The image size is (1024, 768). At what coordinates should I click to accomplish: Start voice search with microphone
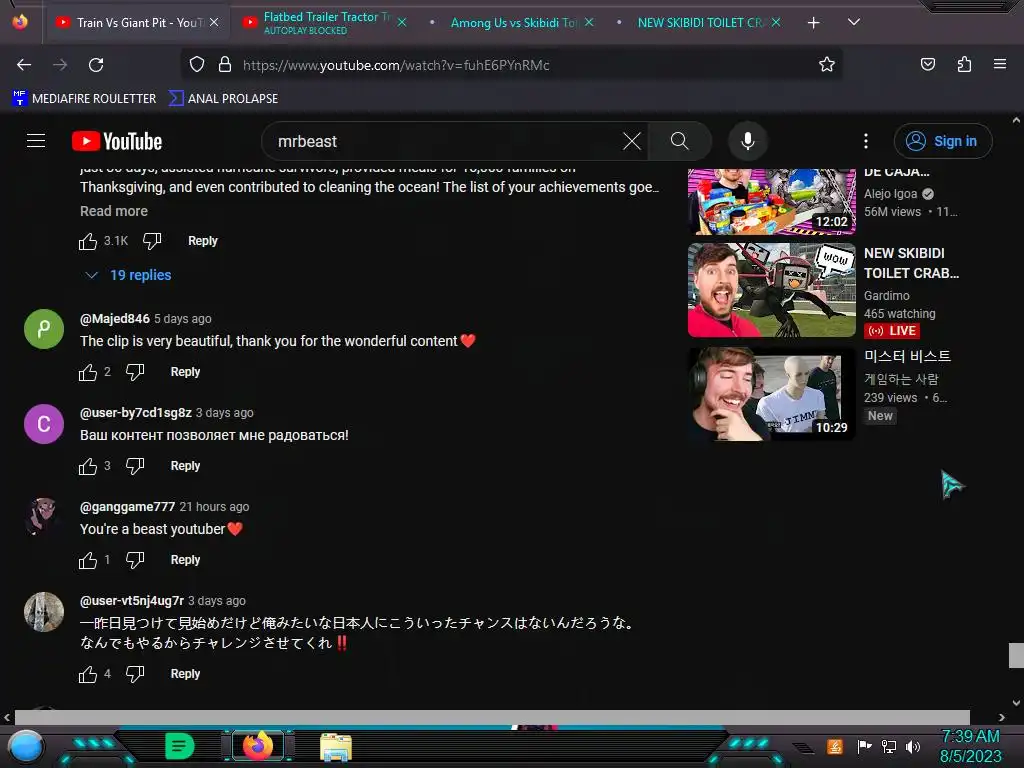(748, 141)
